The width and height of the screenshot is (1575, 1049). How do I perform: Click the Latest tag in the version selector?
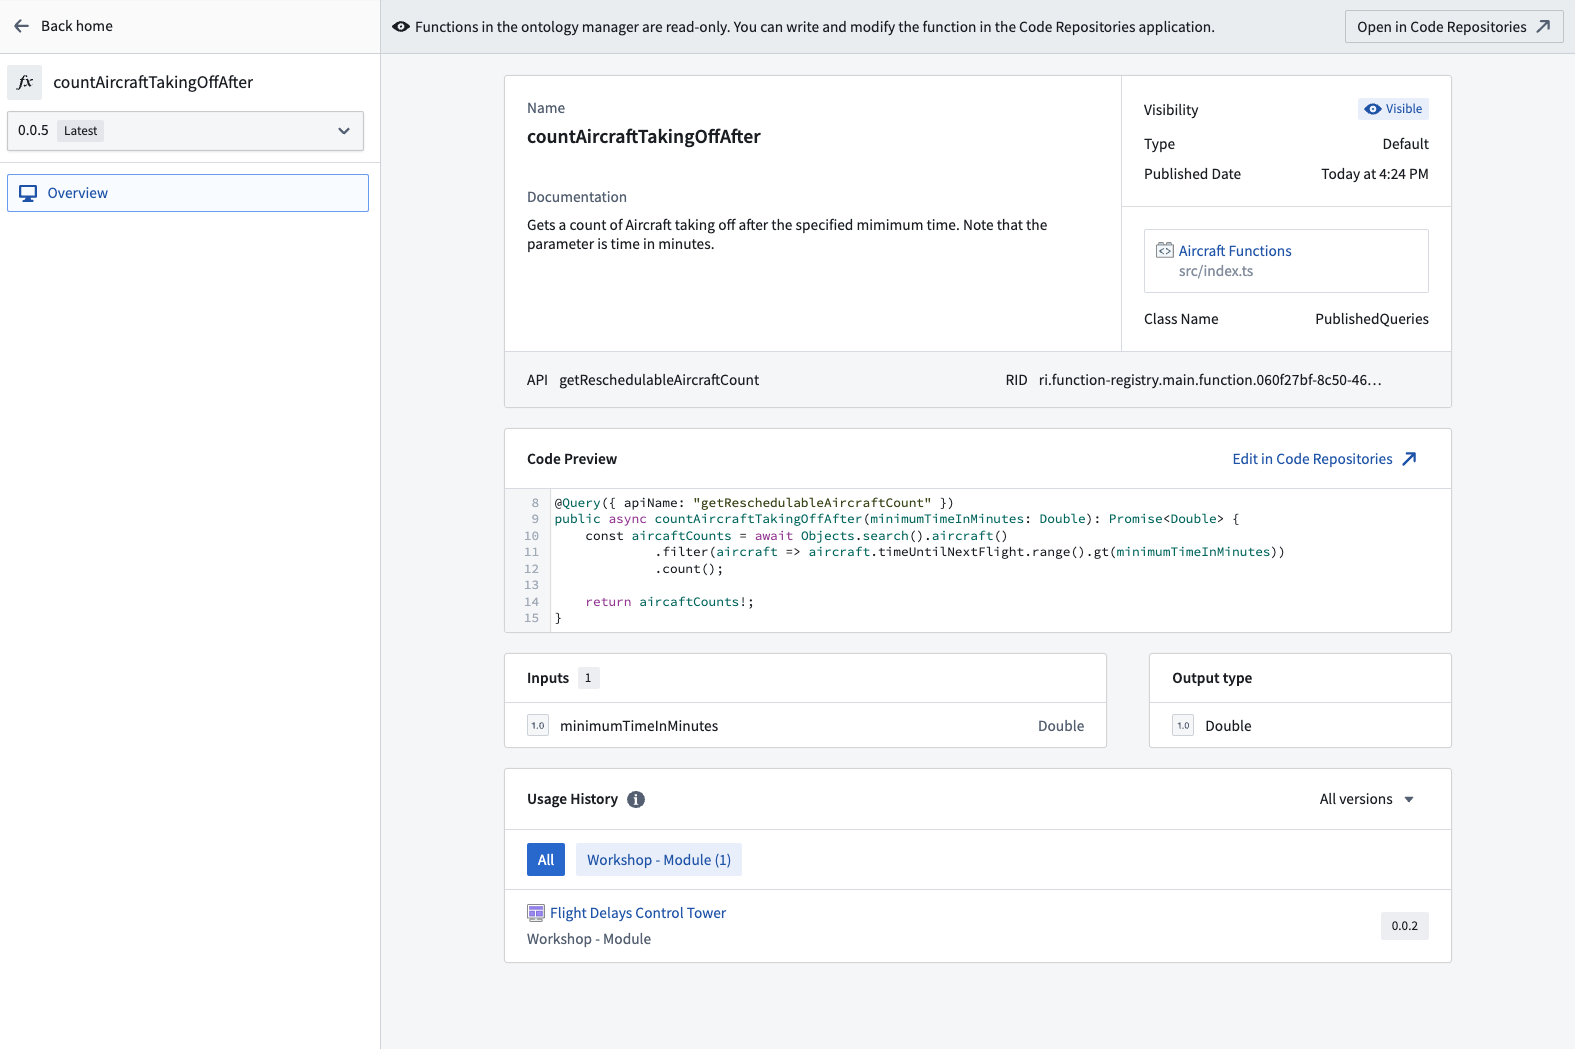click(x=80, y=131)
